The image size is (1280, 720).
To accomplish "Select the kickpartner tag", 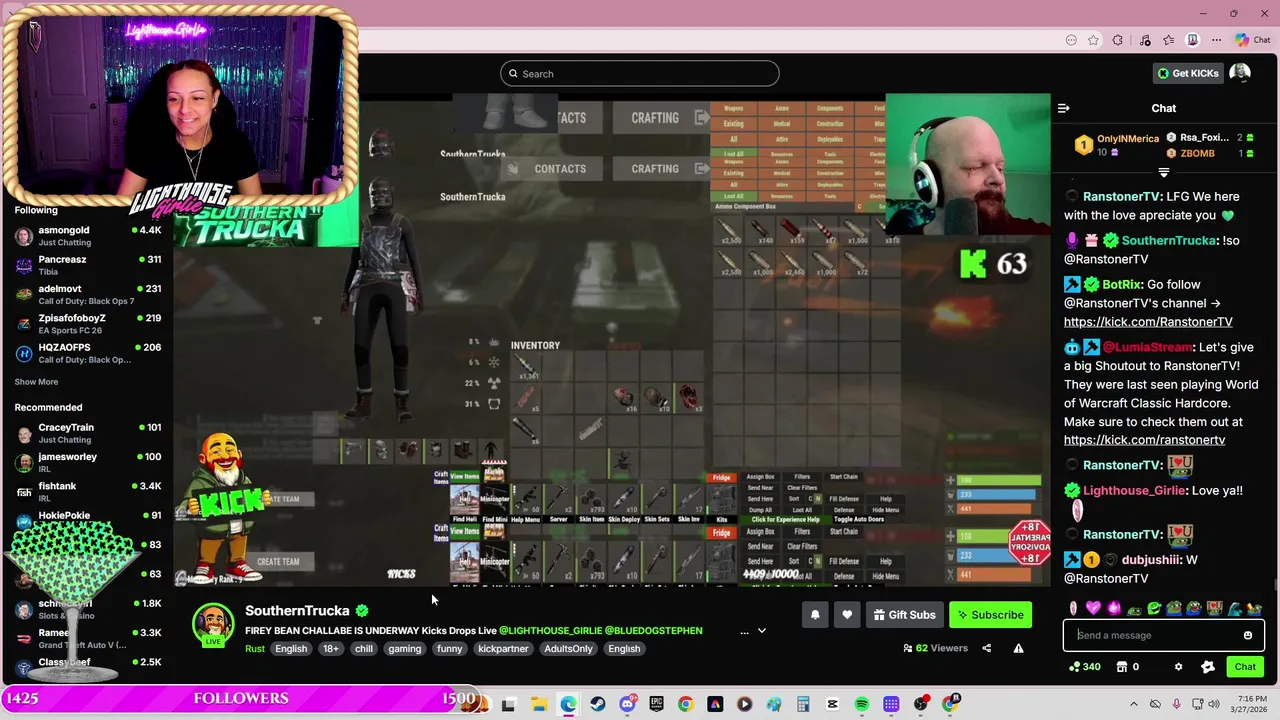I will pos(503,649).
